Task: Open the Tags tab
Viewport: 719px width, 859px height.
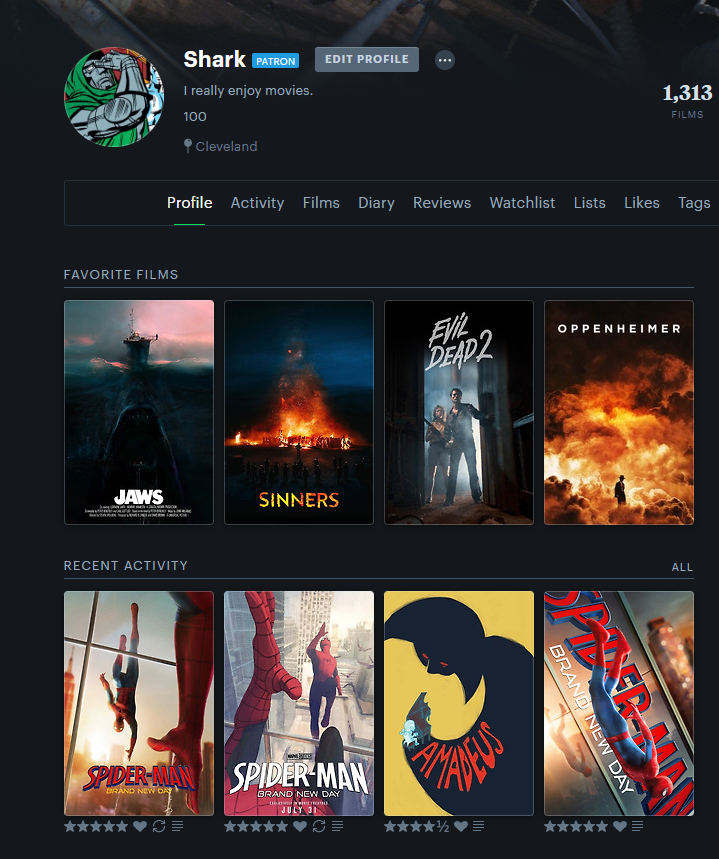Action: coord(694,203)
